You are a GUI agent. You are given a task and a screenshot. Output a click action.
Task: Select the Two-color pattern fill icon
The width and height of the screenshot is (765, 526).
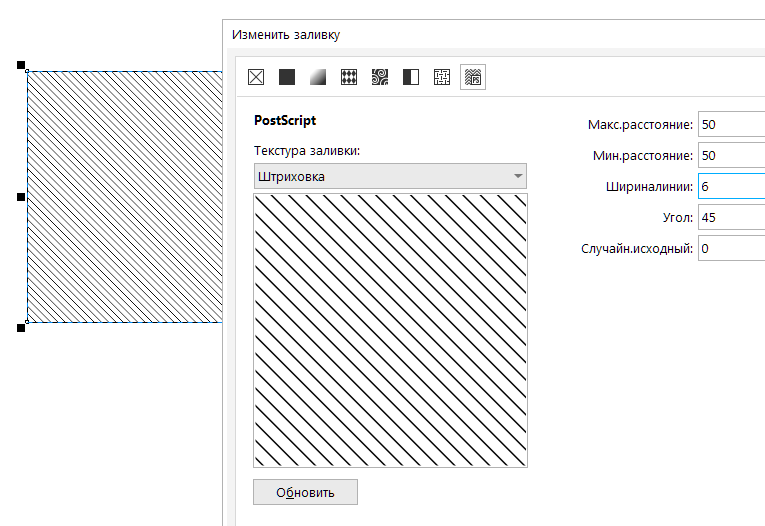tap(411, 77)
